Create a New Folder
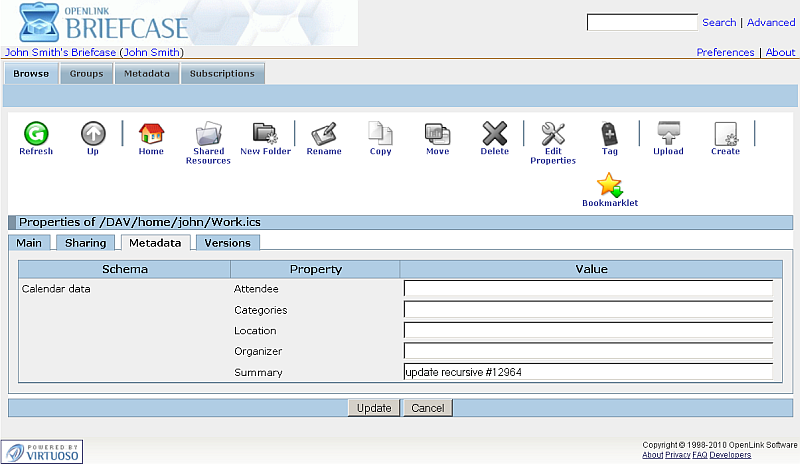Screen dimensions: 800x469 pyautogui.click(x=265, y=133)
